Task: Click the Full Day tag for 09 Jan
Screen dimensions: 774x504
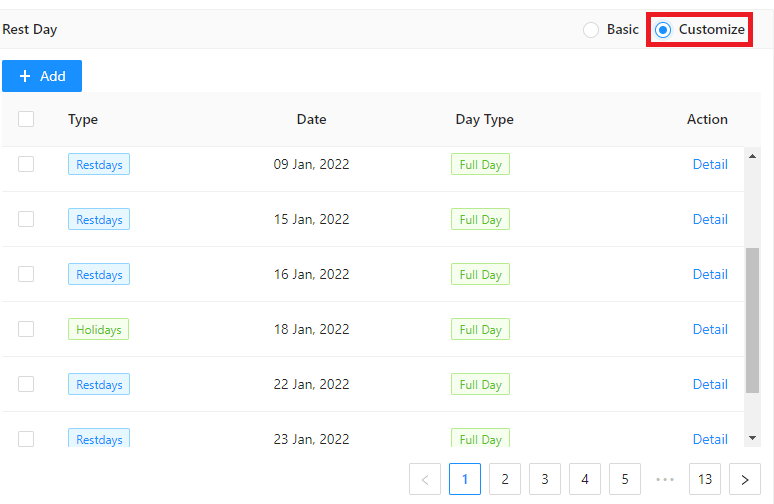Action: click(480, 164)
